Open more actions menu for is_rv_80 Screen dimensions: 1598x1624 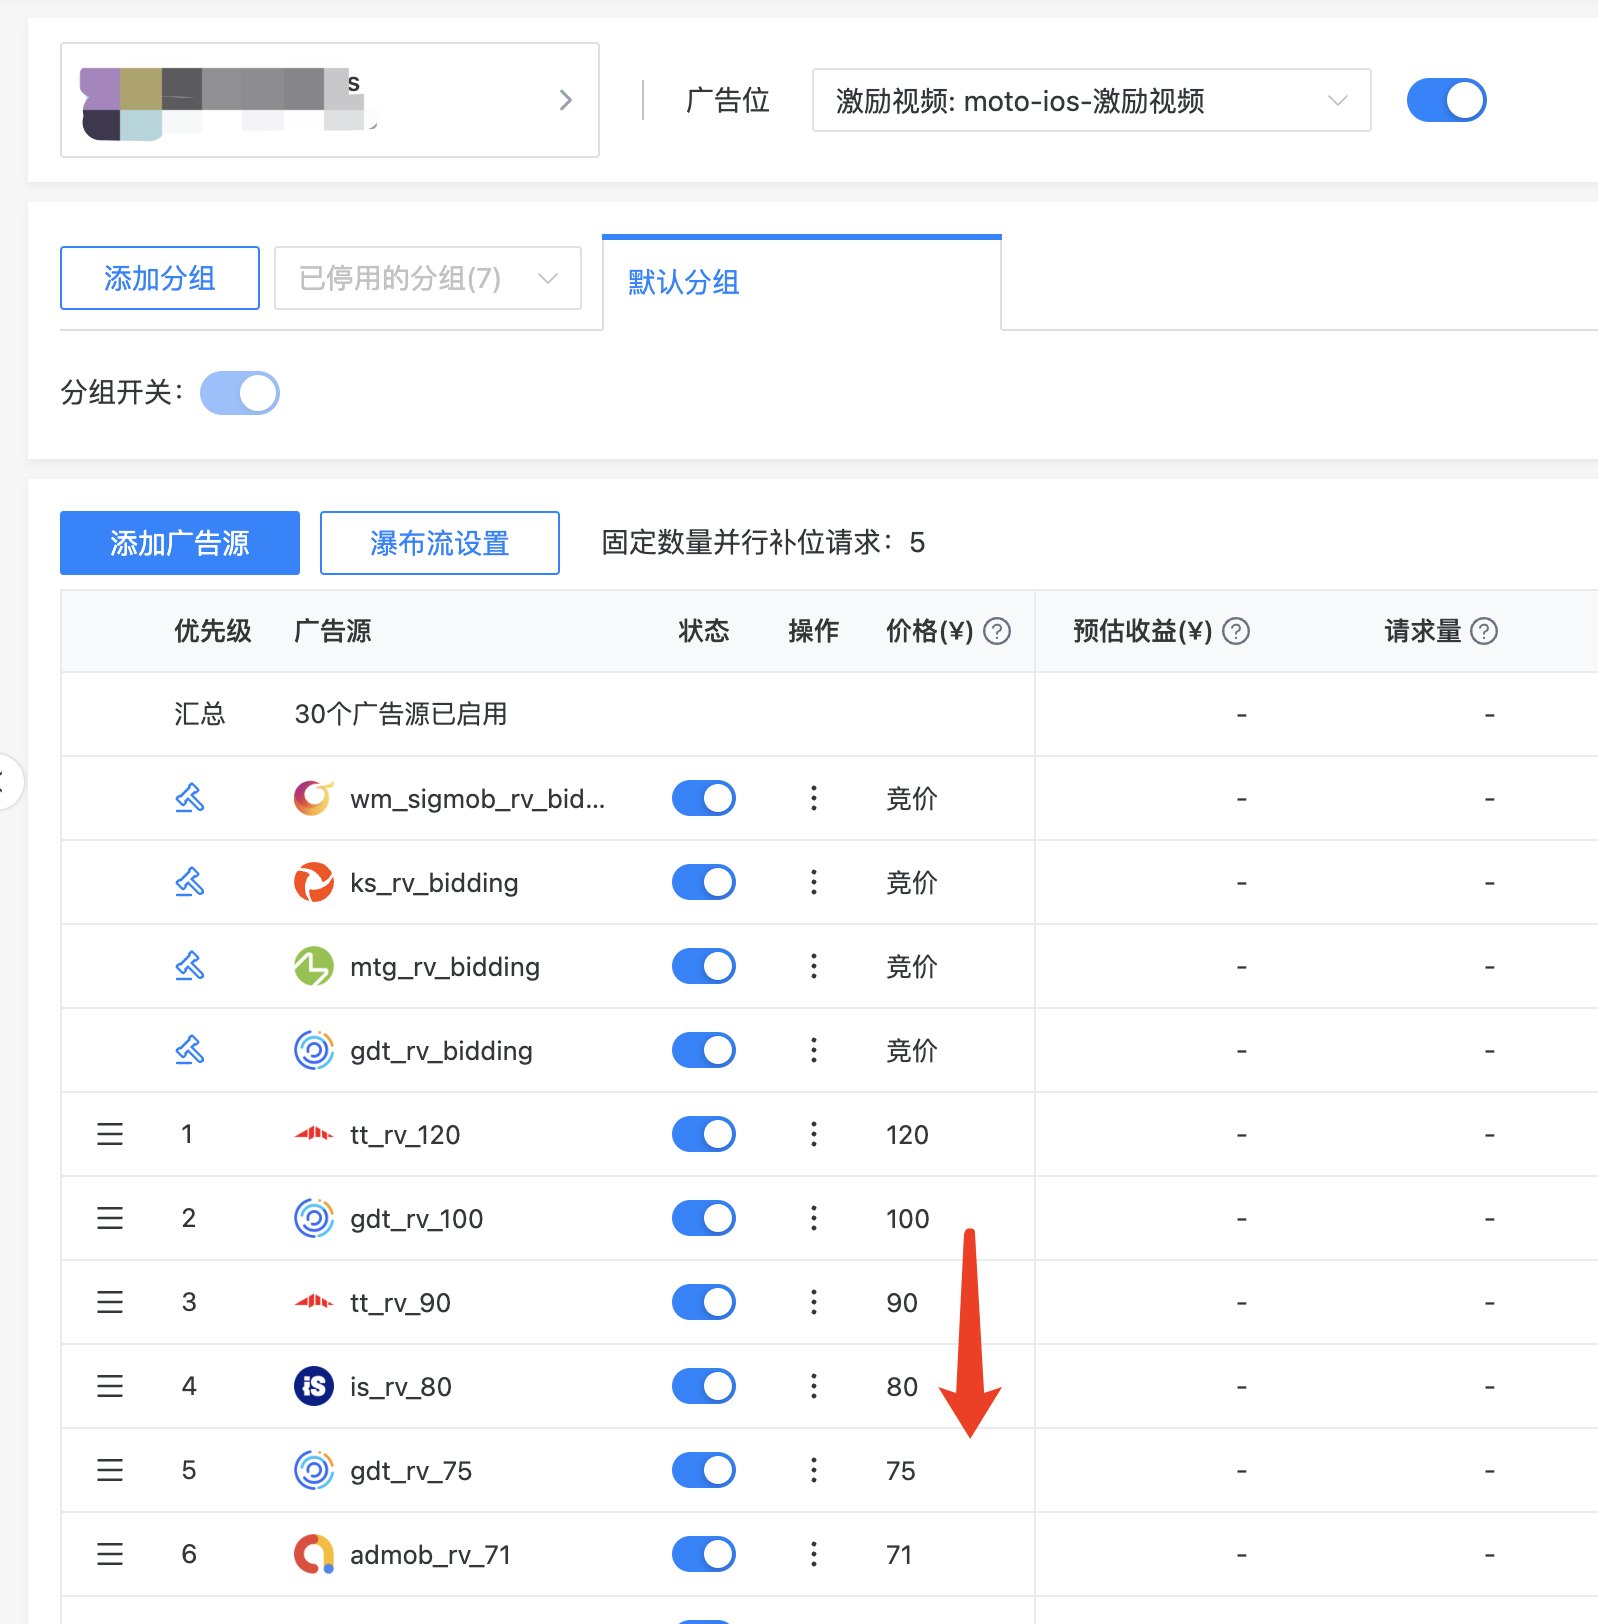[814, 1386]
